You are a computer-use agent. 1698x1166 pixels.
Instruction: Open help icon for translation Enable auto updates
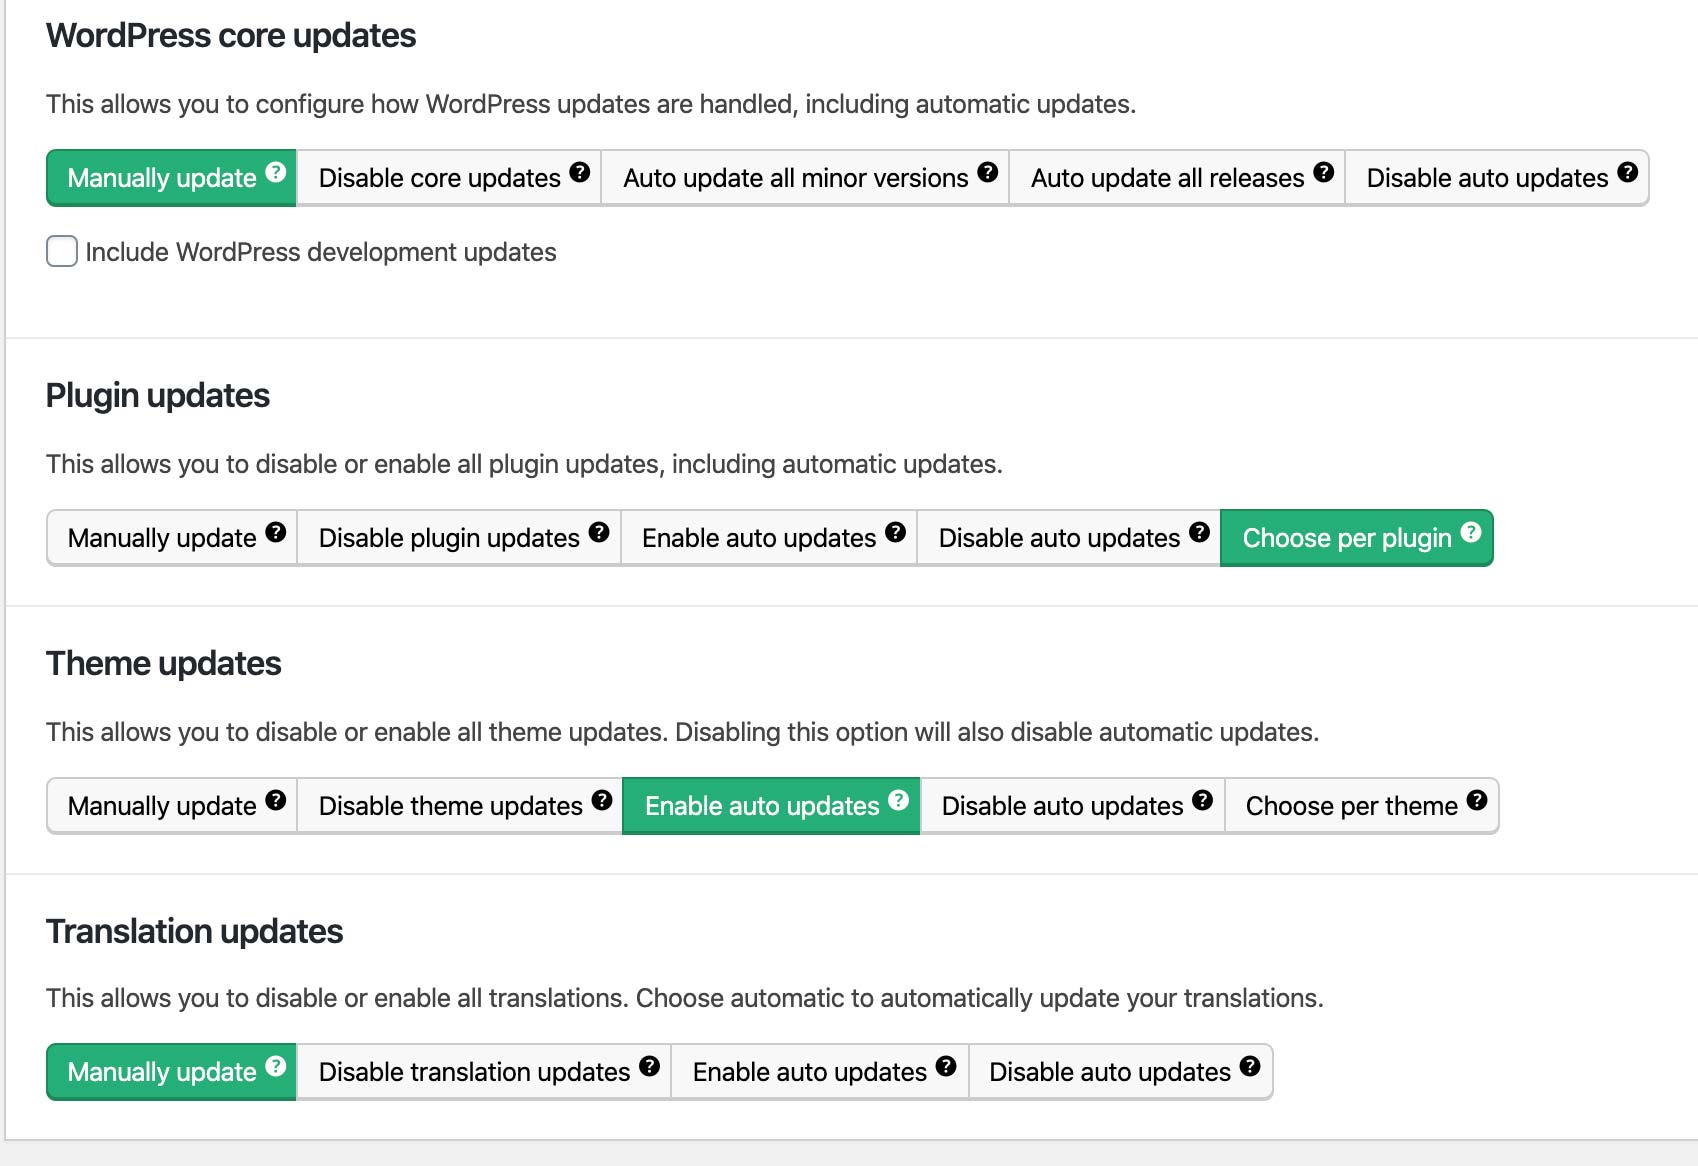point(947,1066)
